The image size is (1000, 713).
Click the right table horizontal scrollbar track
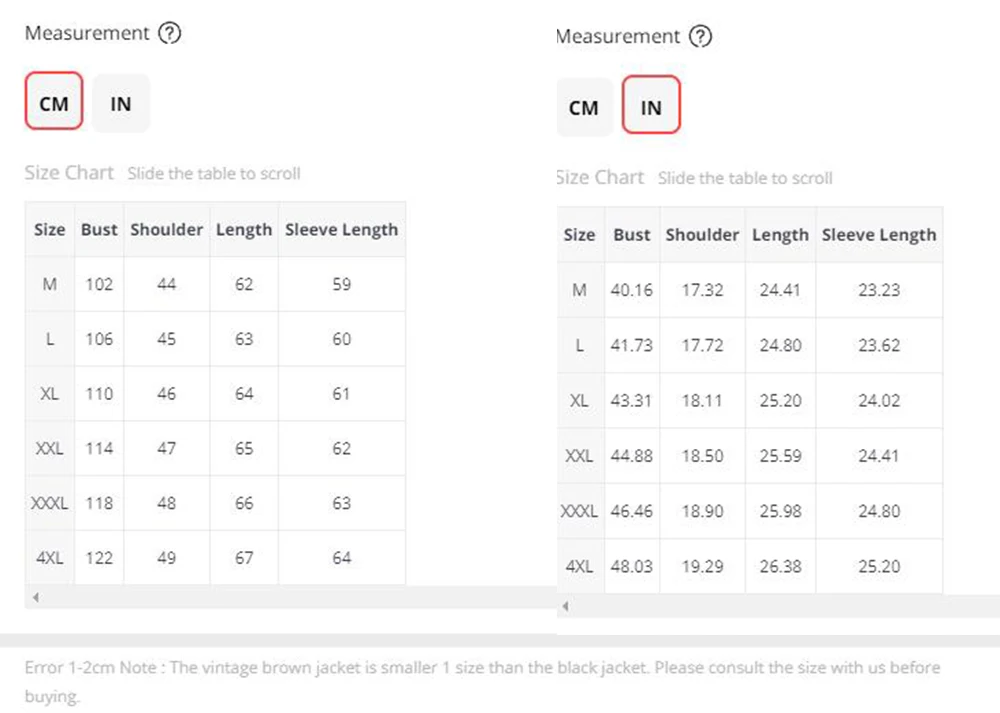point(778,606)
